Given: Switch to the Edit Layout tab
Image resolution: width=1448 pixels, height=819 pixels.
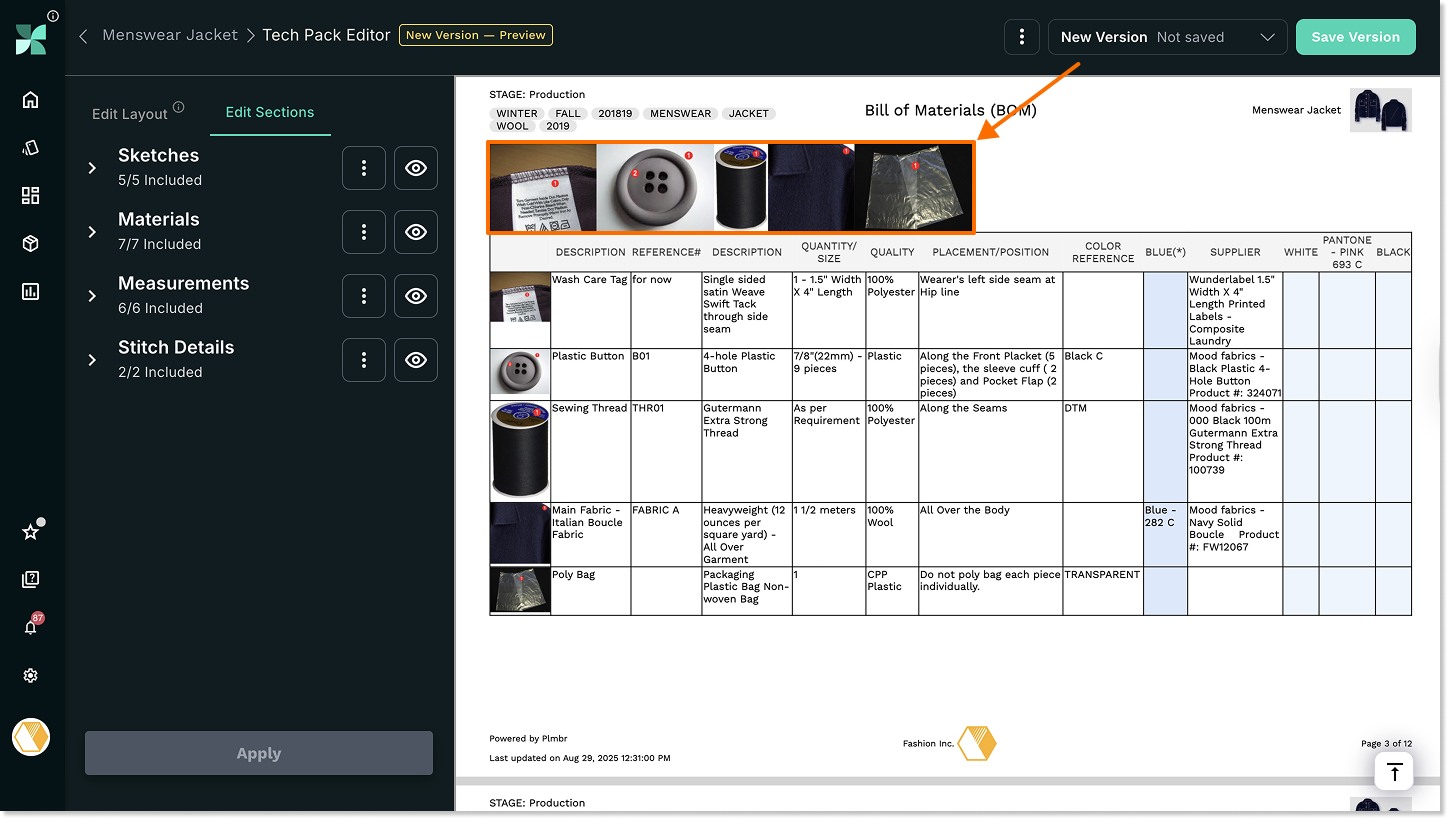Looking at the screenshot, I should [130, 114].
